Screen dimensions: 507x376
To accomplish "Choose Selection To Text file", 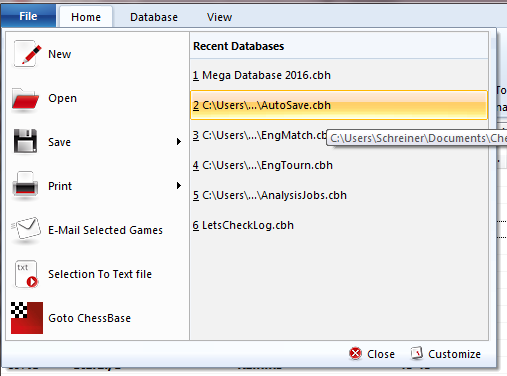I will point(97,274).
